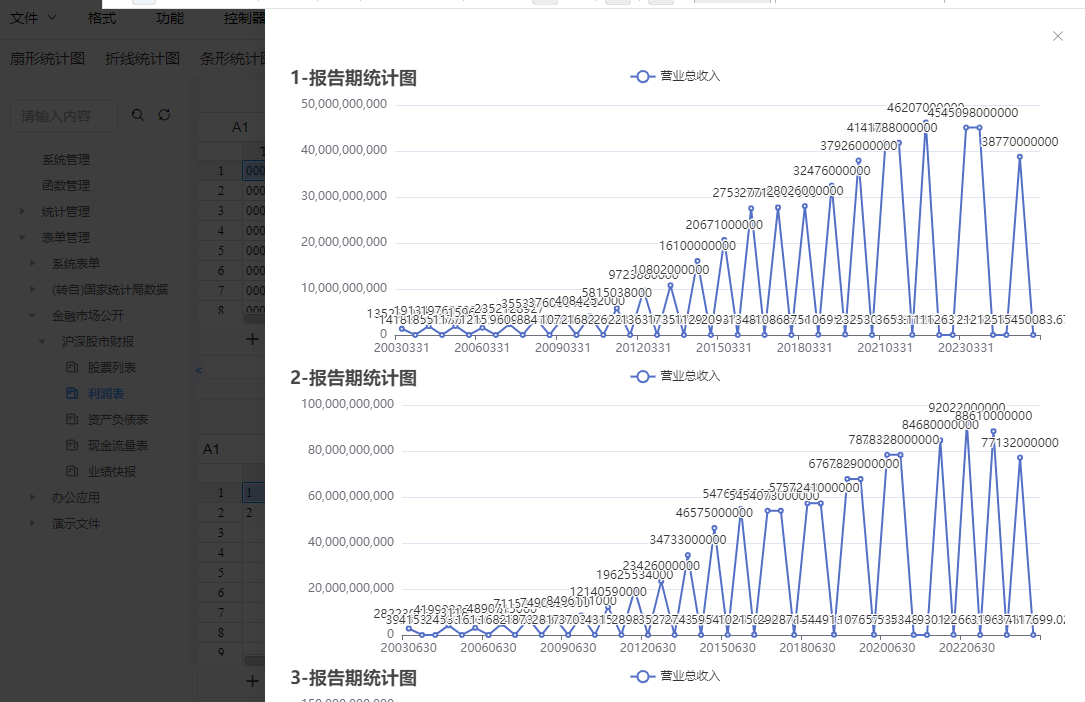Toggle 营业总收入 legend in chart 2

675,376
